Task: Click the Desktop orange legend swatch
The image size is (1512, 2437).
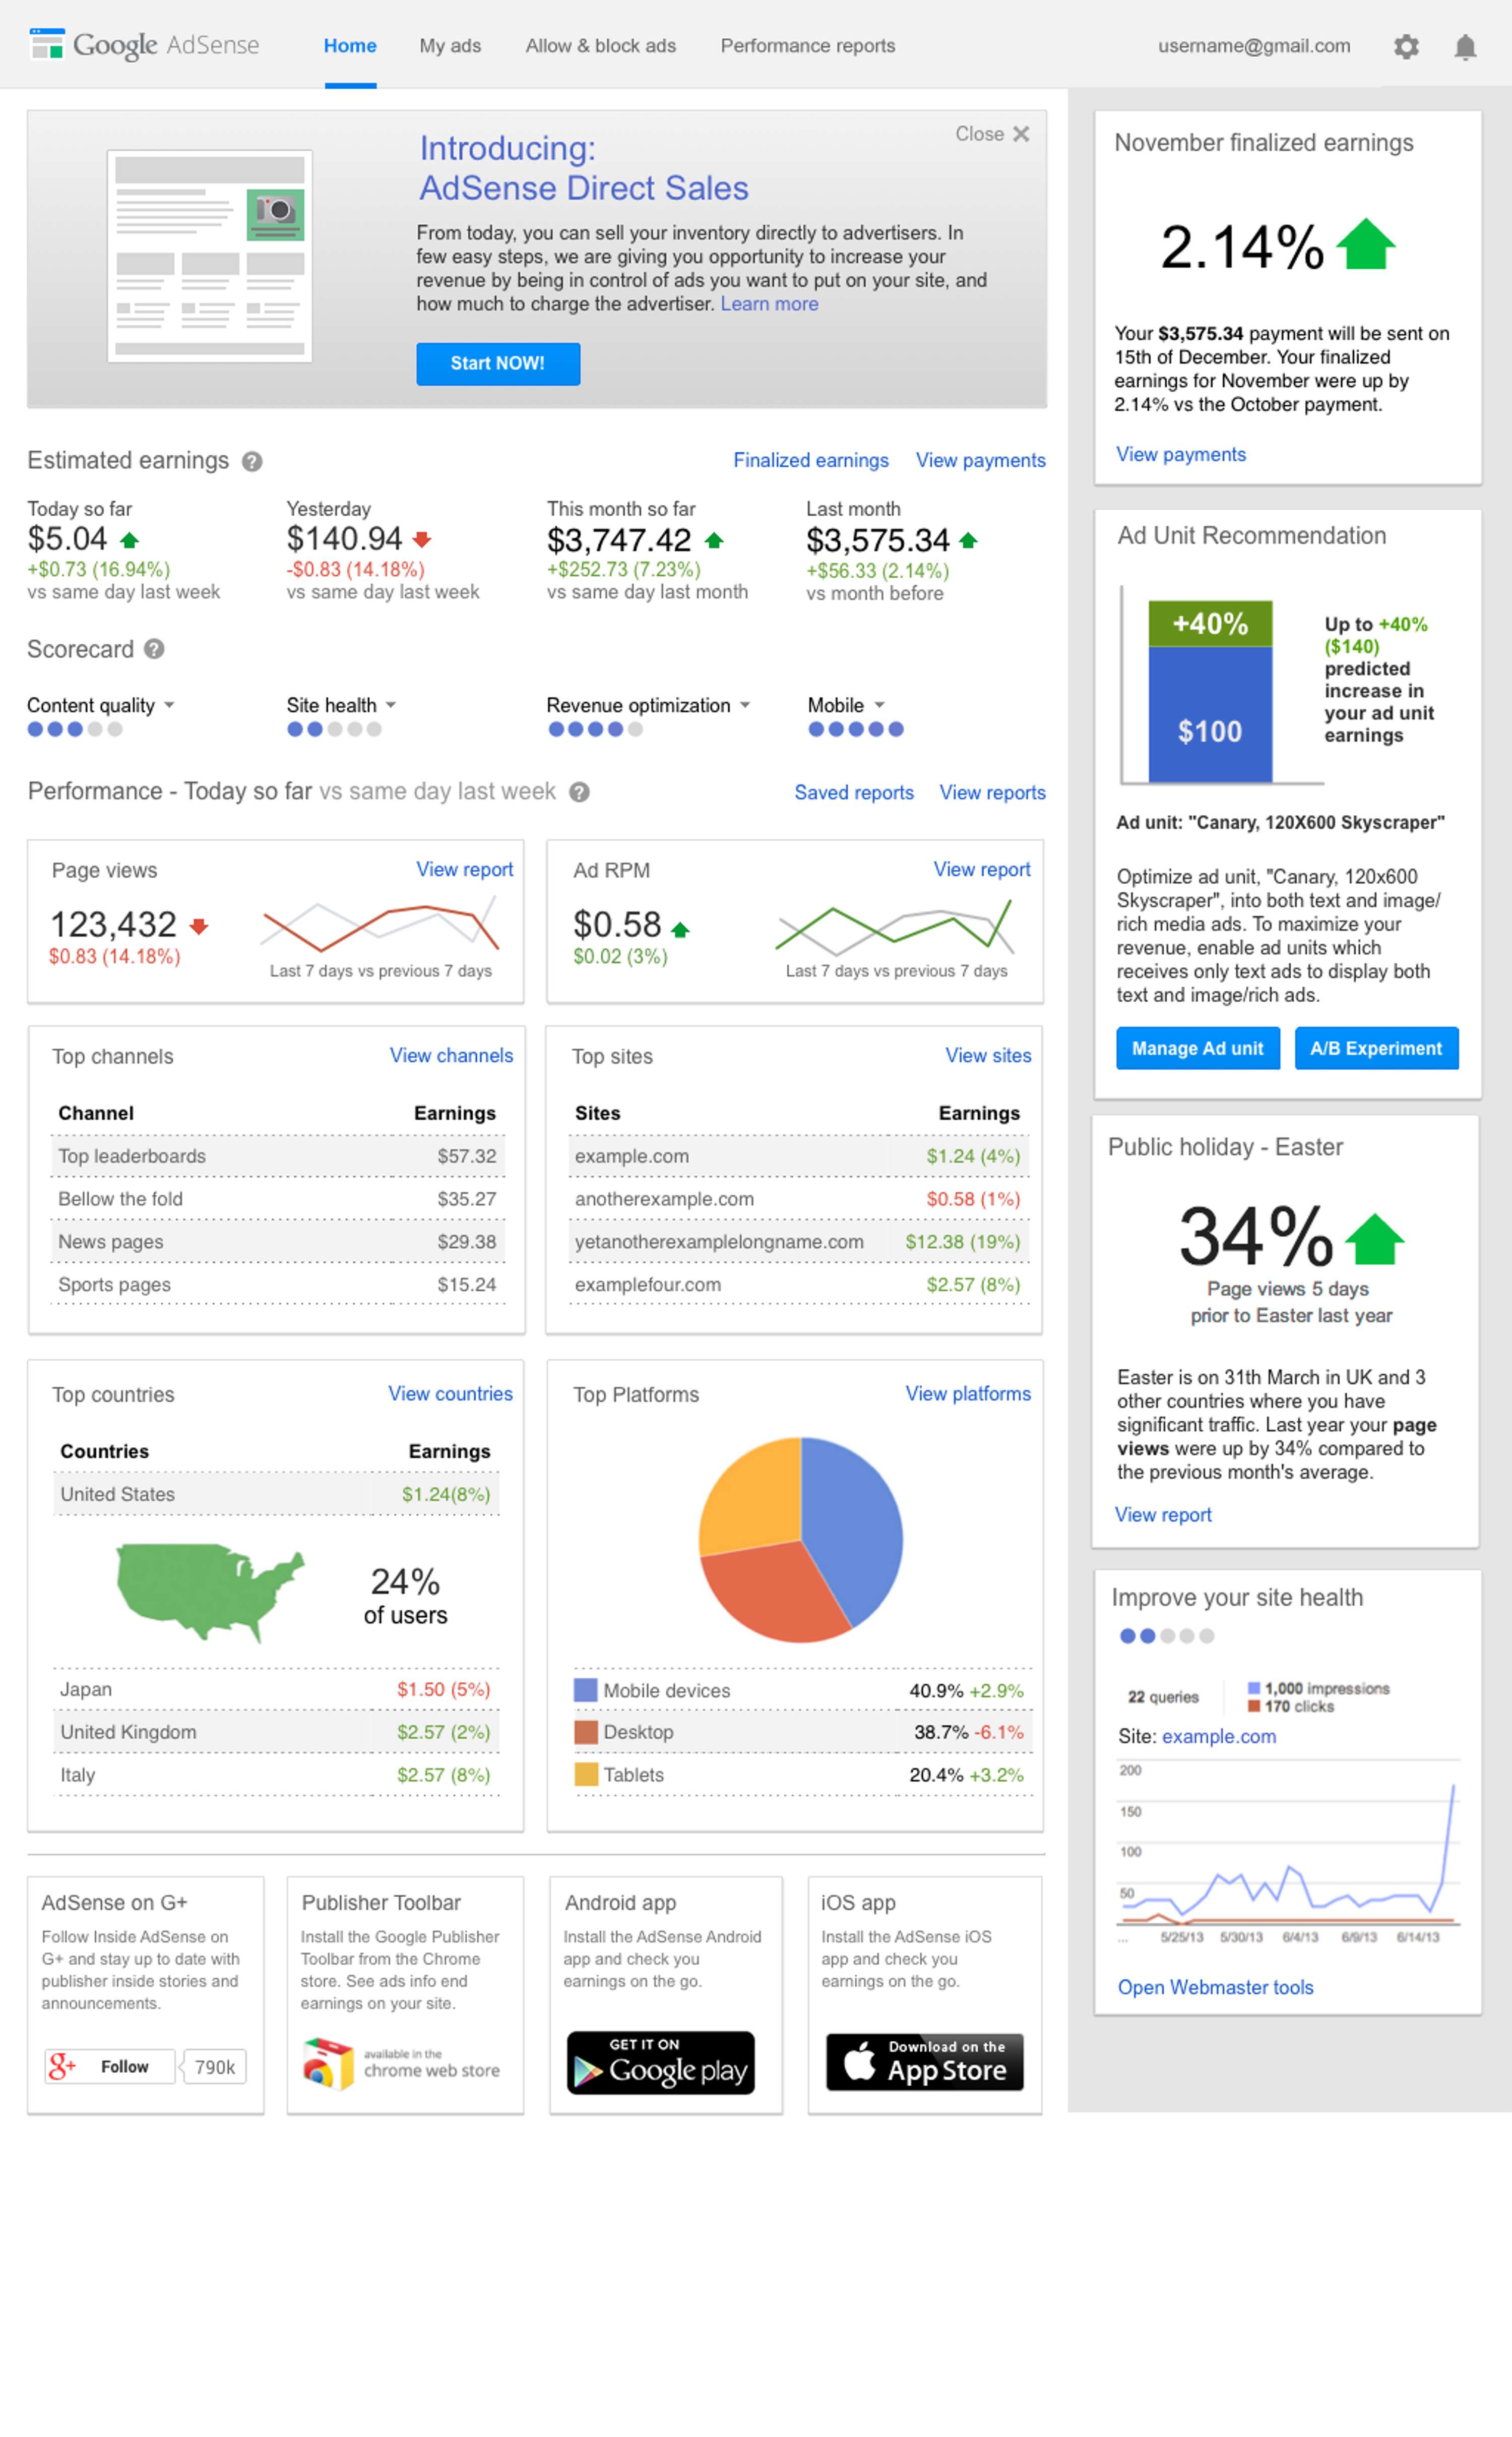Action: point(585,1732)
